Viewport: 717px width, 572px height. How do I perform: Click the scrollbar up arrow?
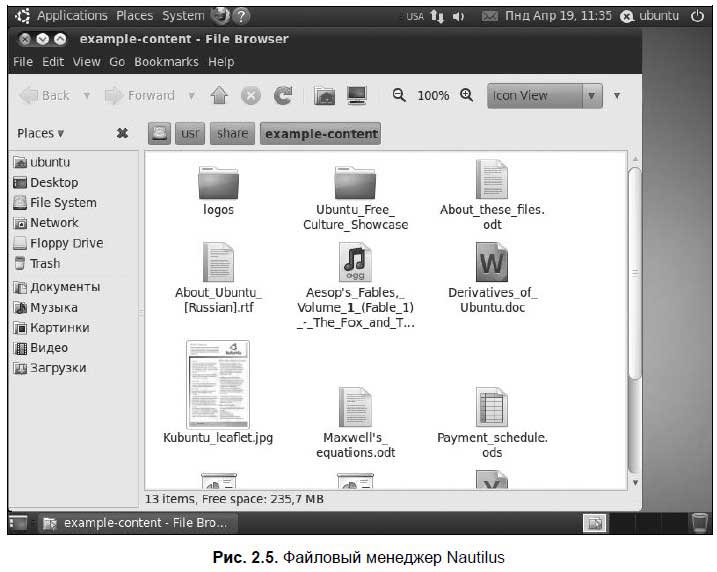(635, 159)
